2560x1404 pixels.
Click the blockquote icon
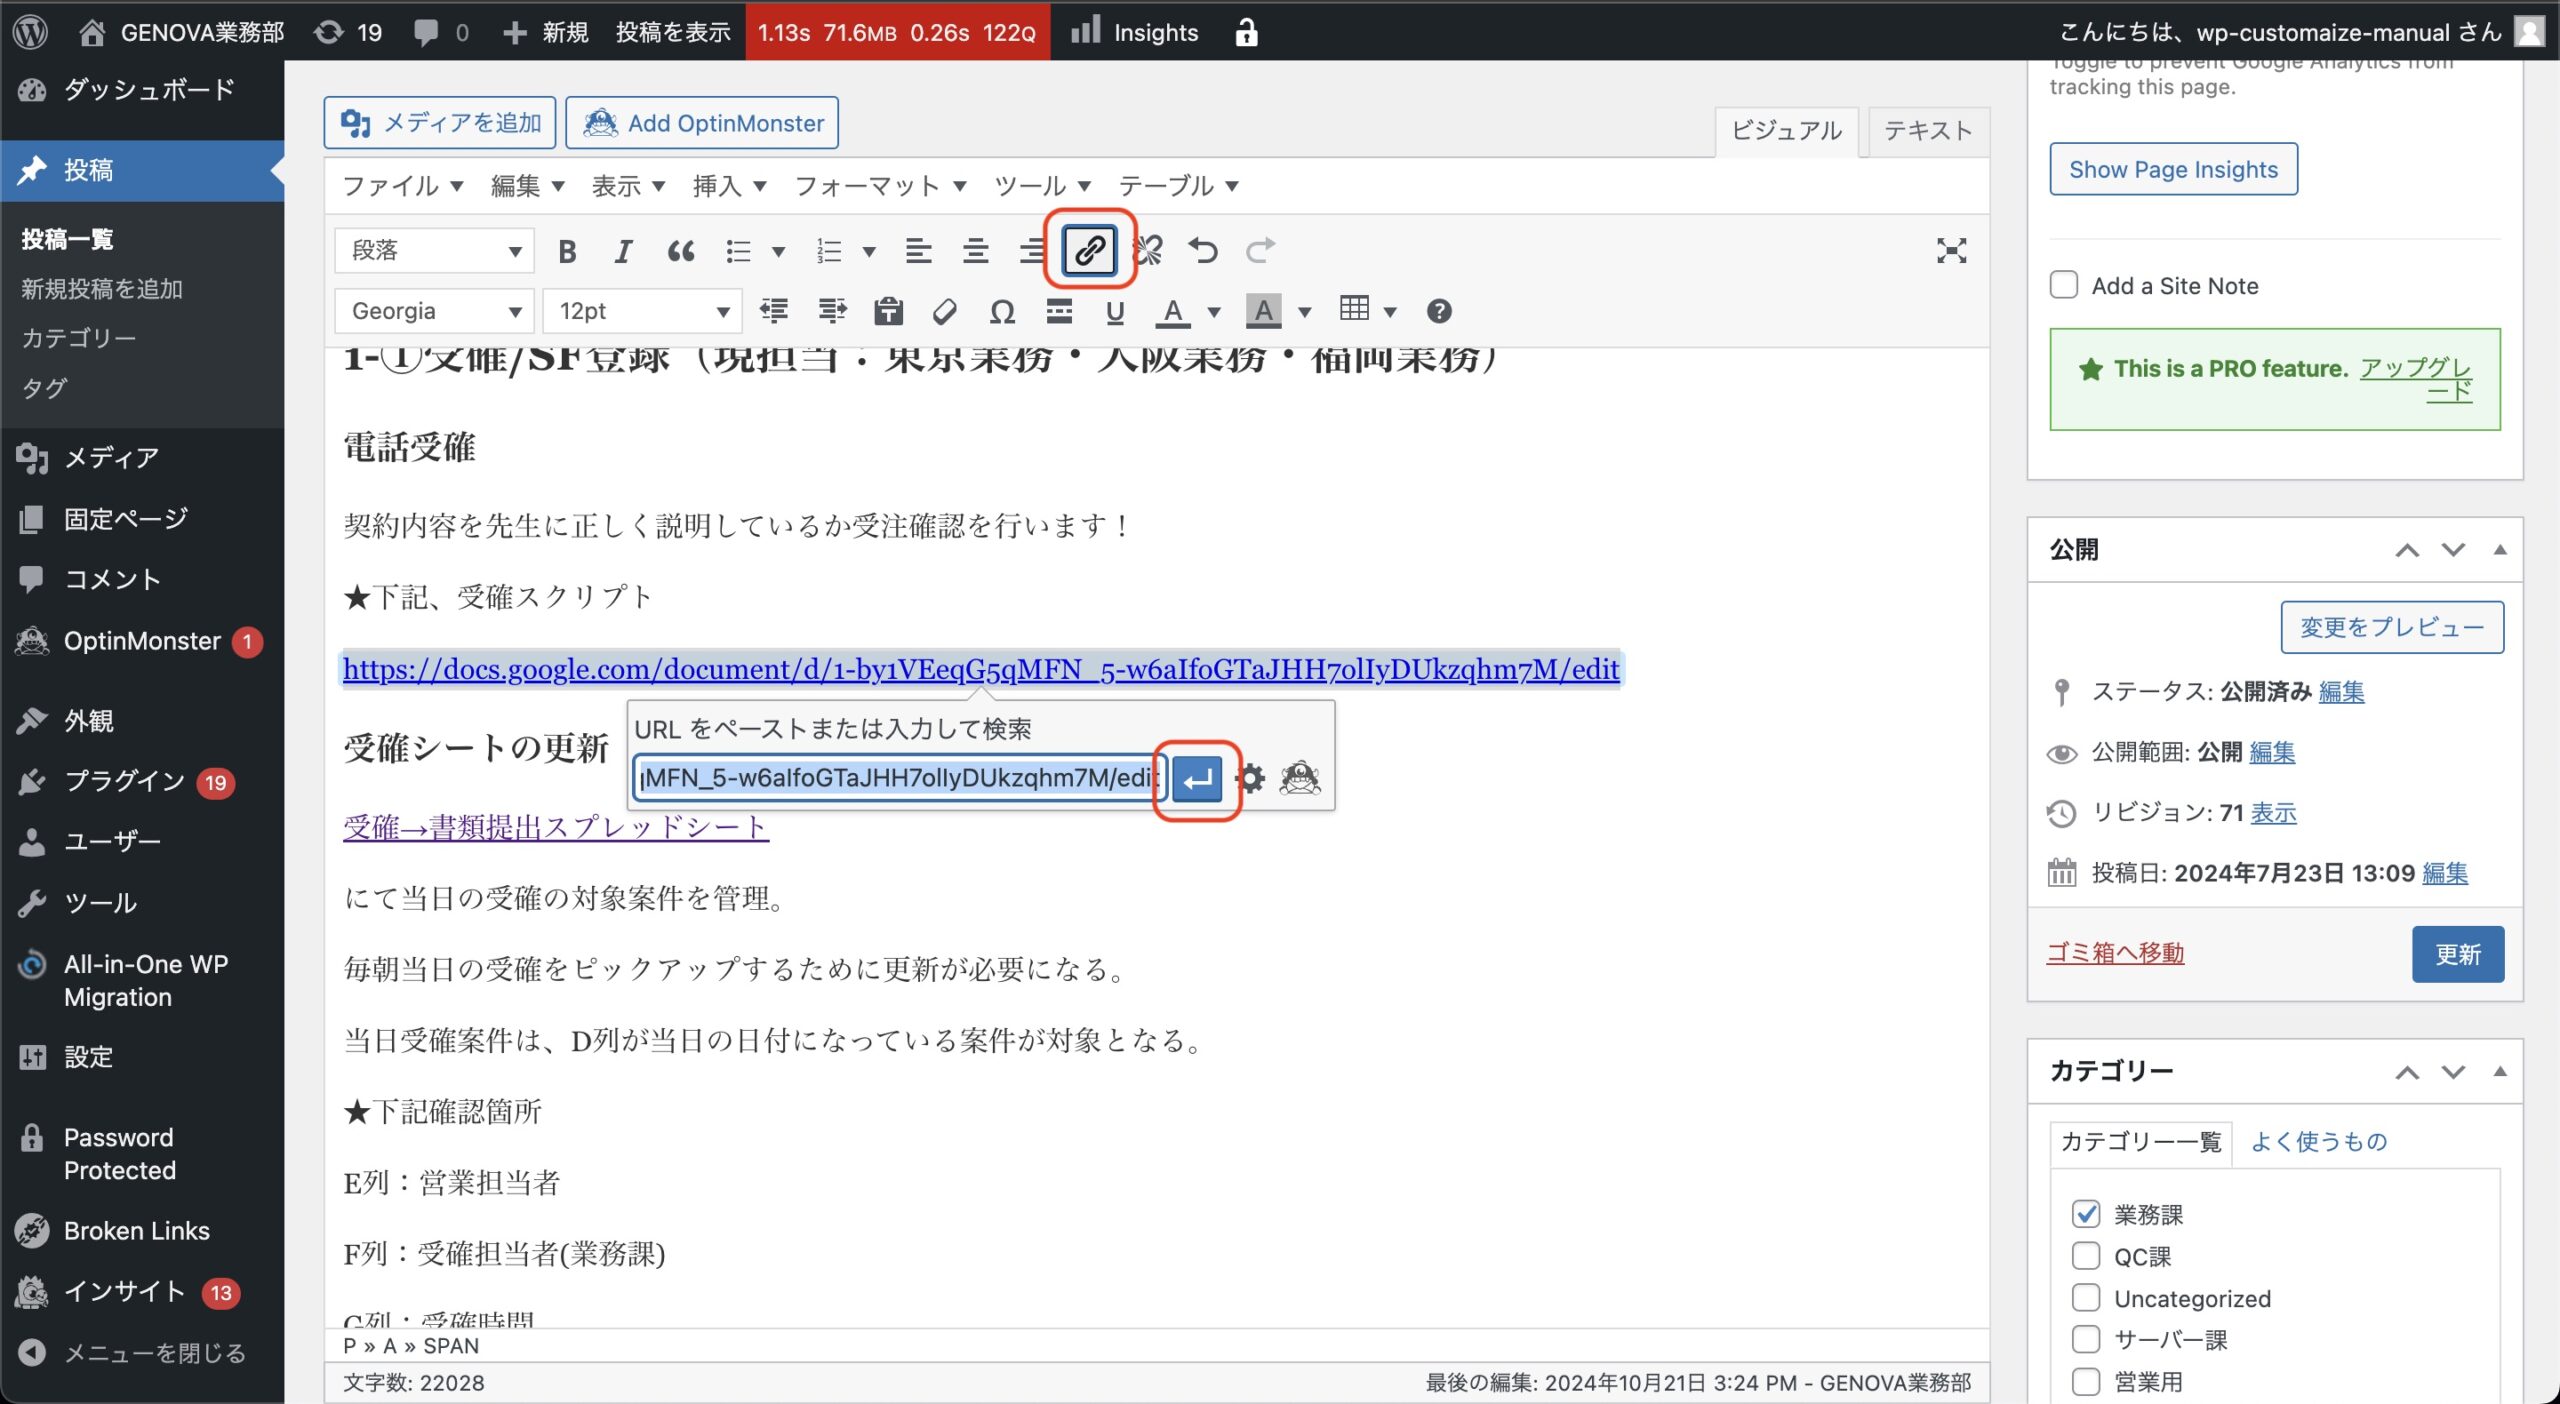681,251
